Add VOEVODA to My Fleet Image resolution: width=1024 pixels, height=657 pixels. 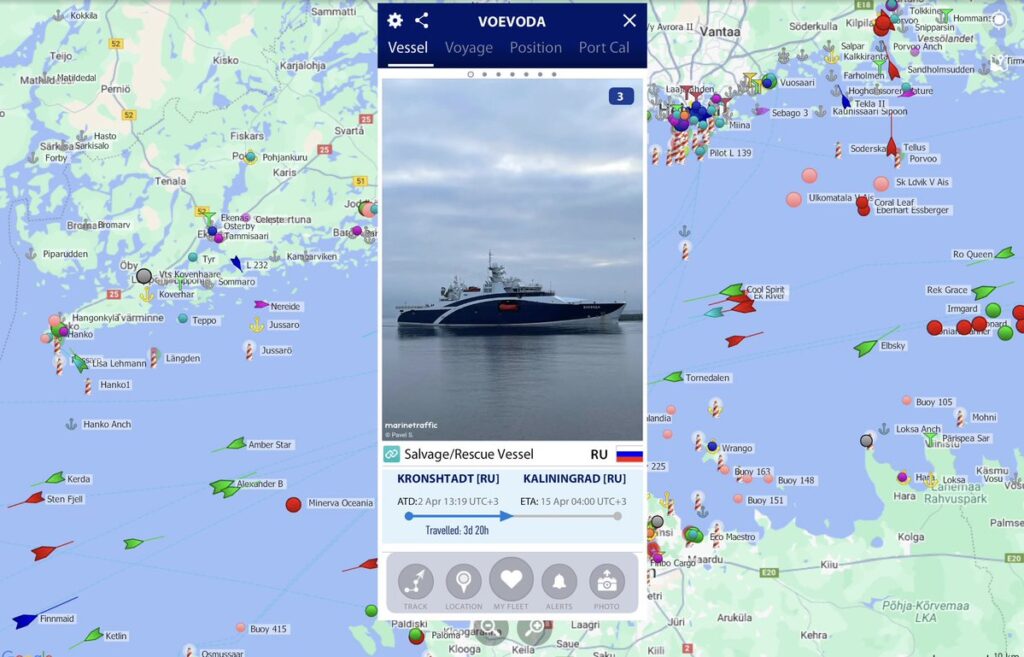pos(511,583)
